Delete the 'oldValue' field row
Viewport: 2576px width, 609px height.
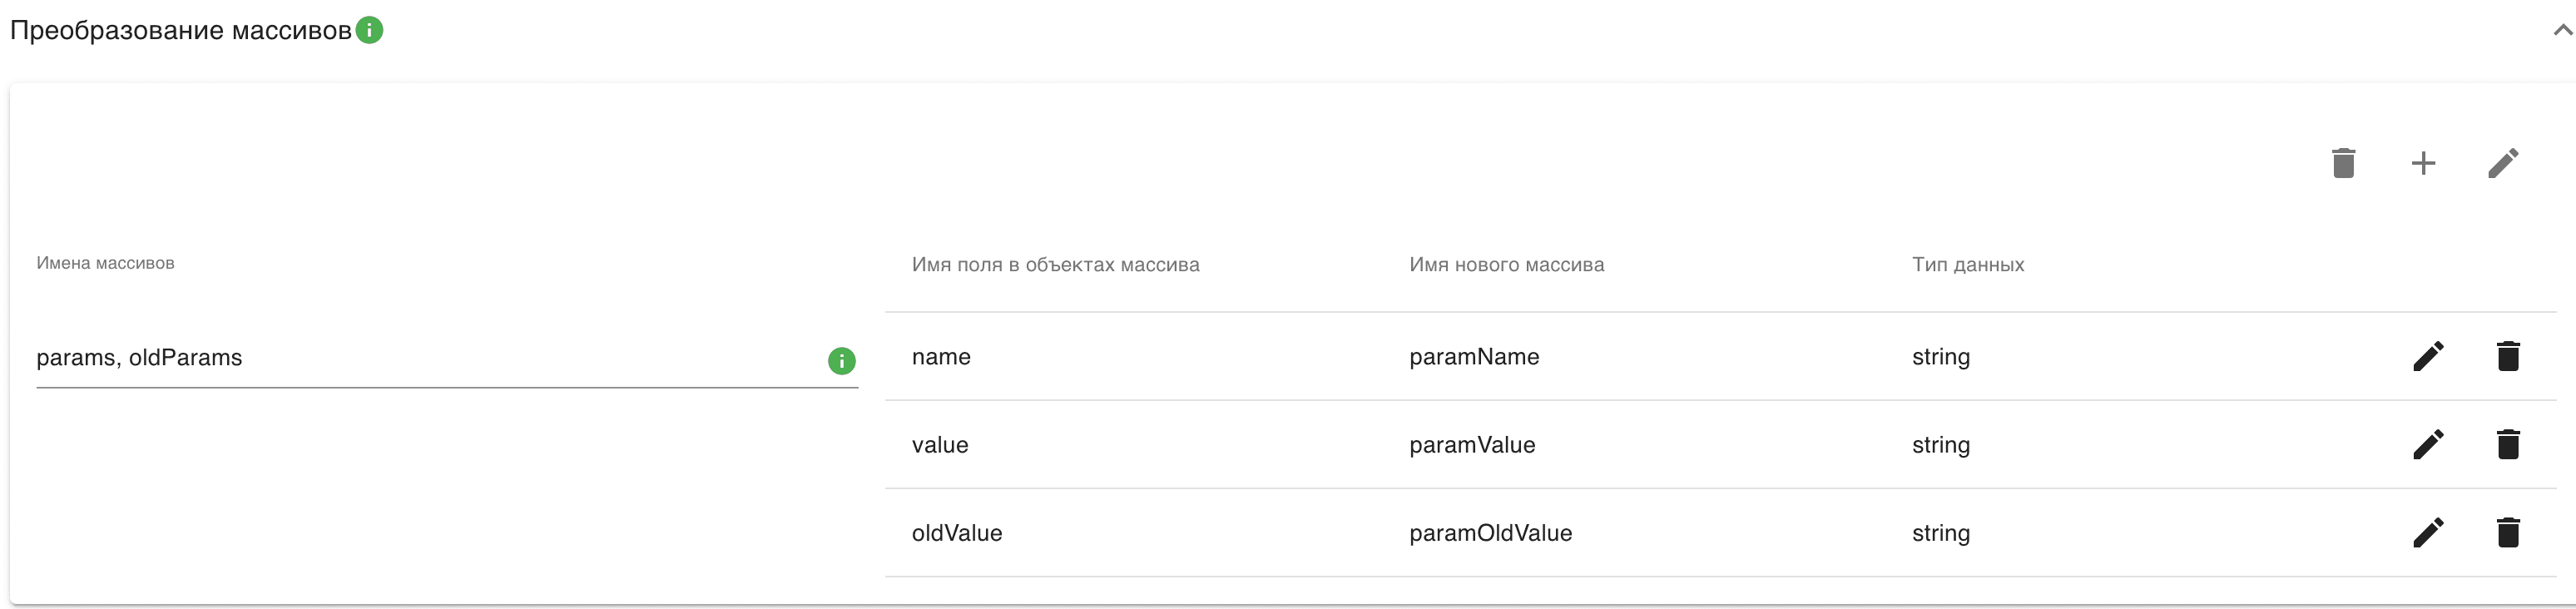click(2508, 532)
